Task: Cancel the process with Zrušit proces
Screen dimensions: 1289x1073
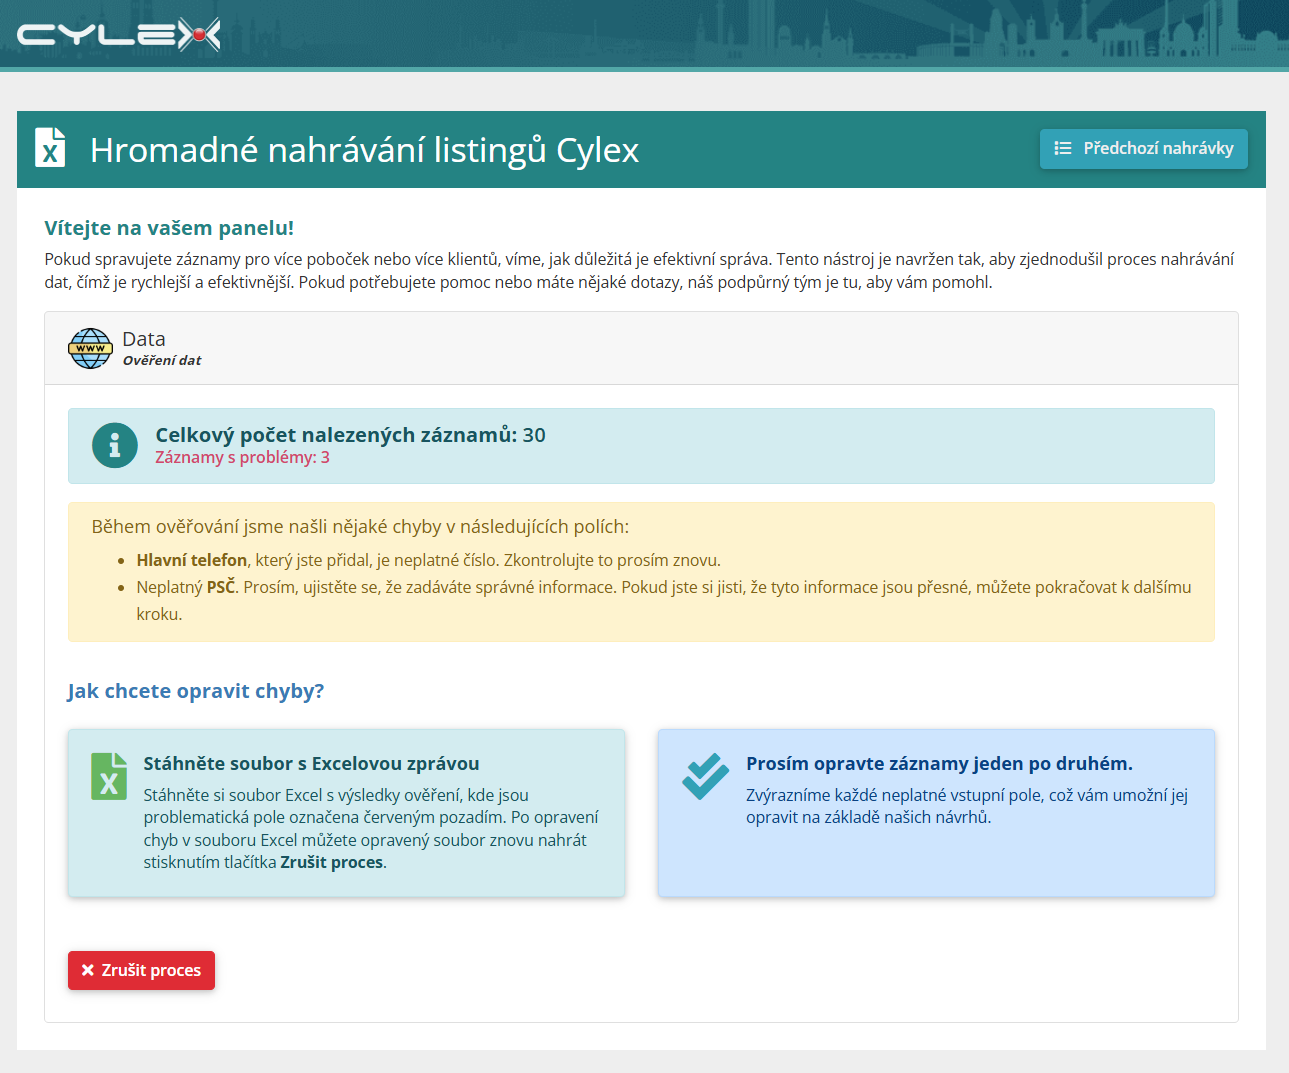Action: point(141,970)
